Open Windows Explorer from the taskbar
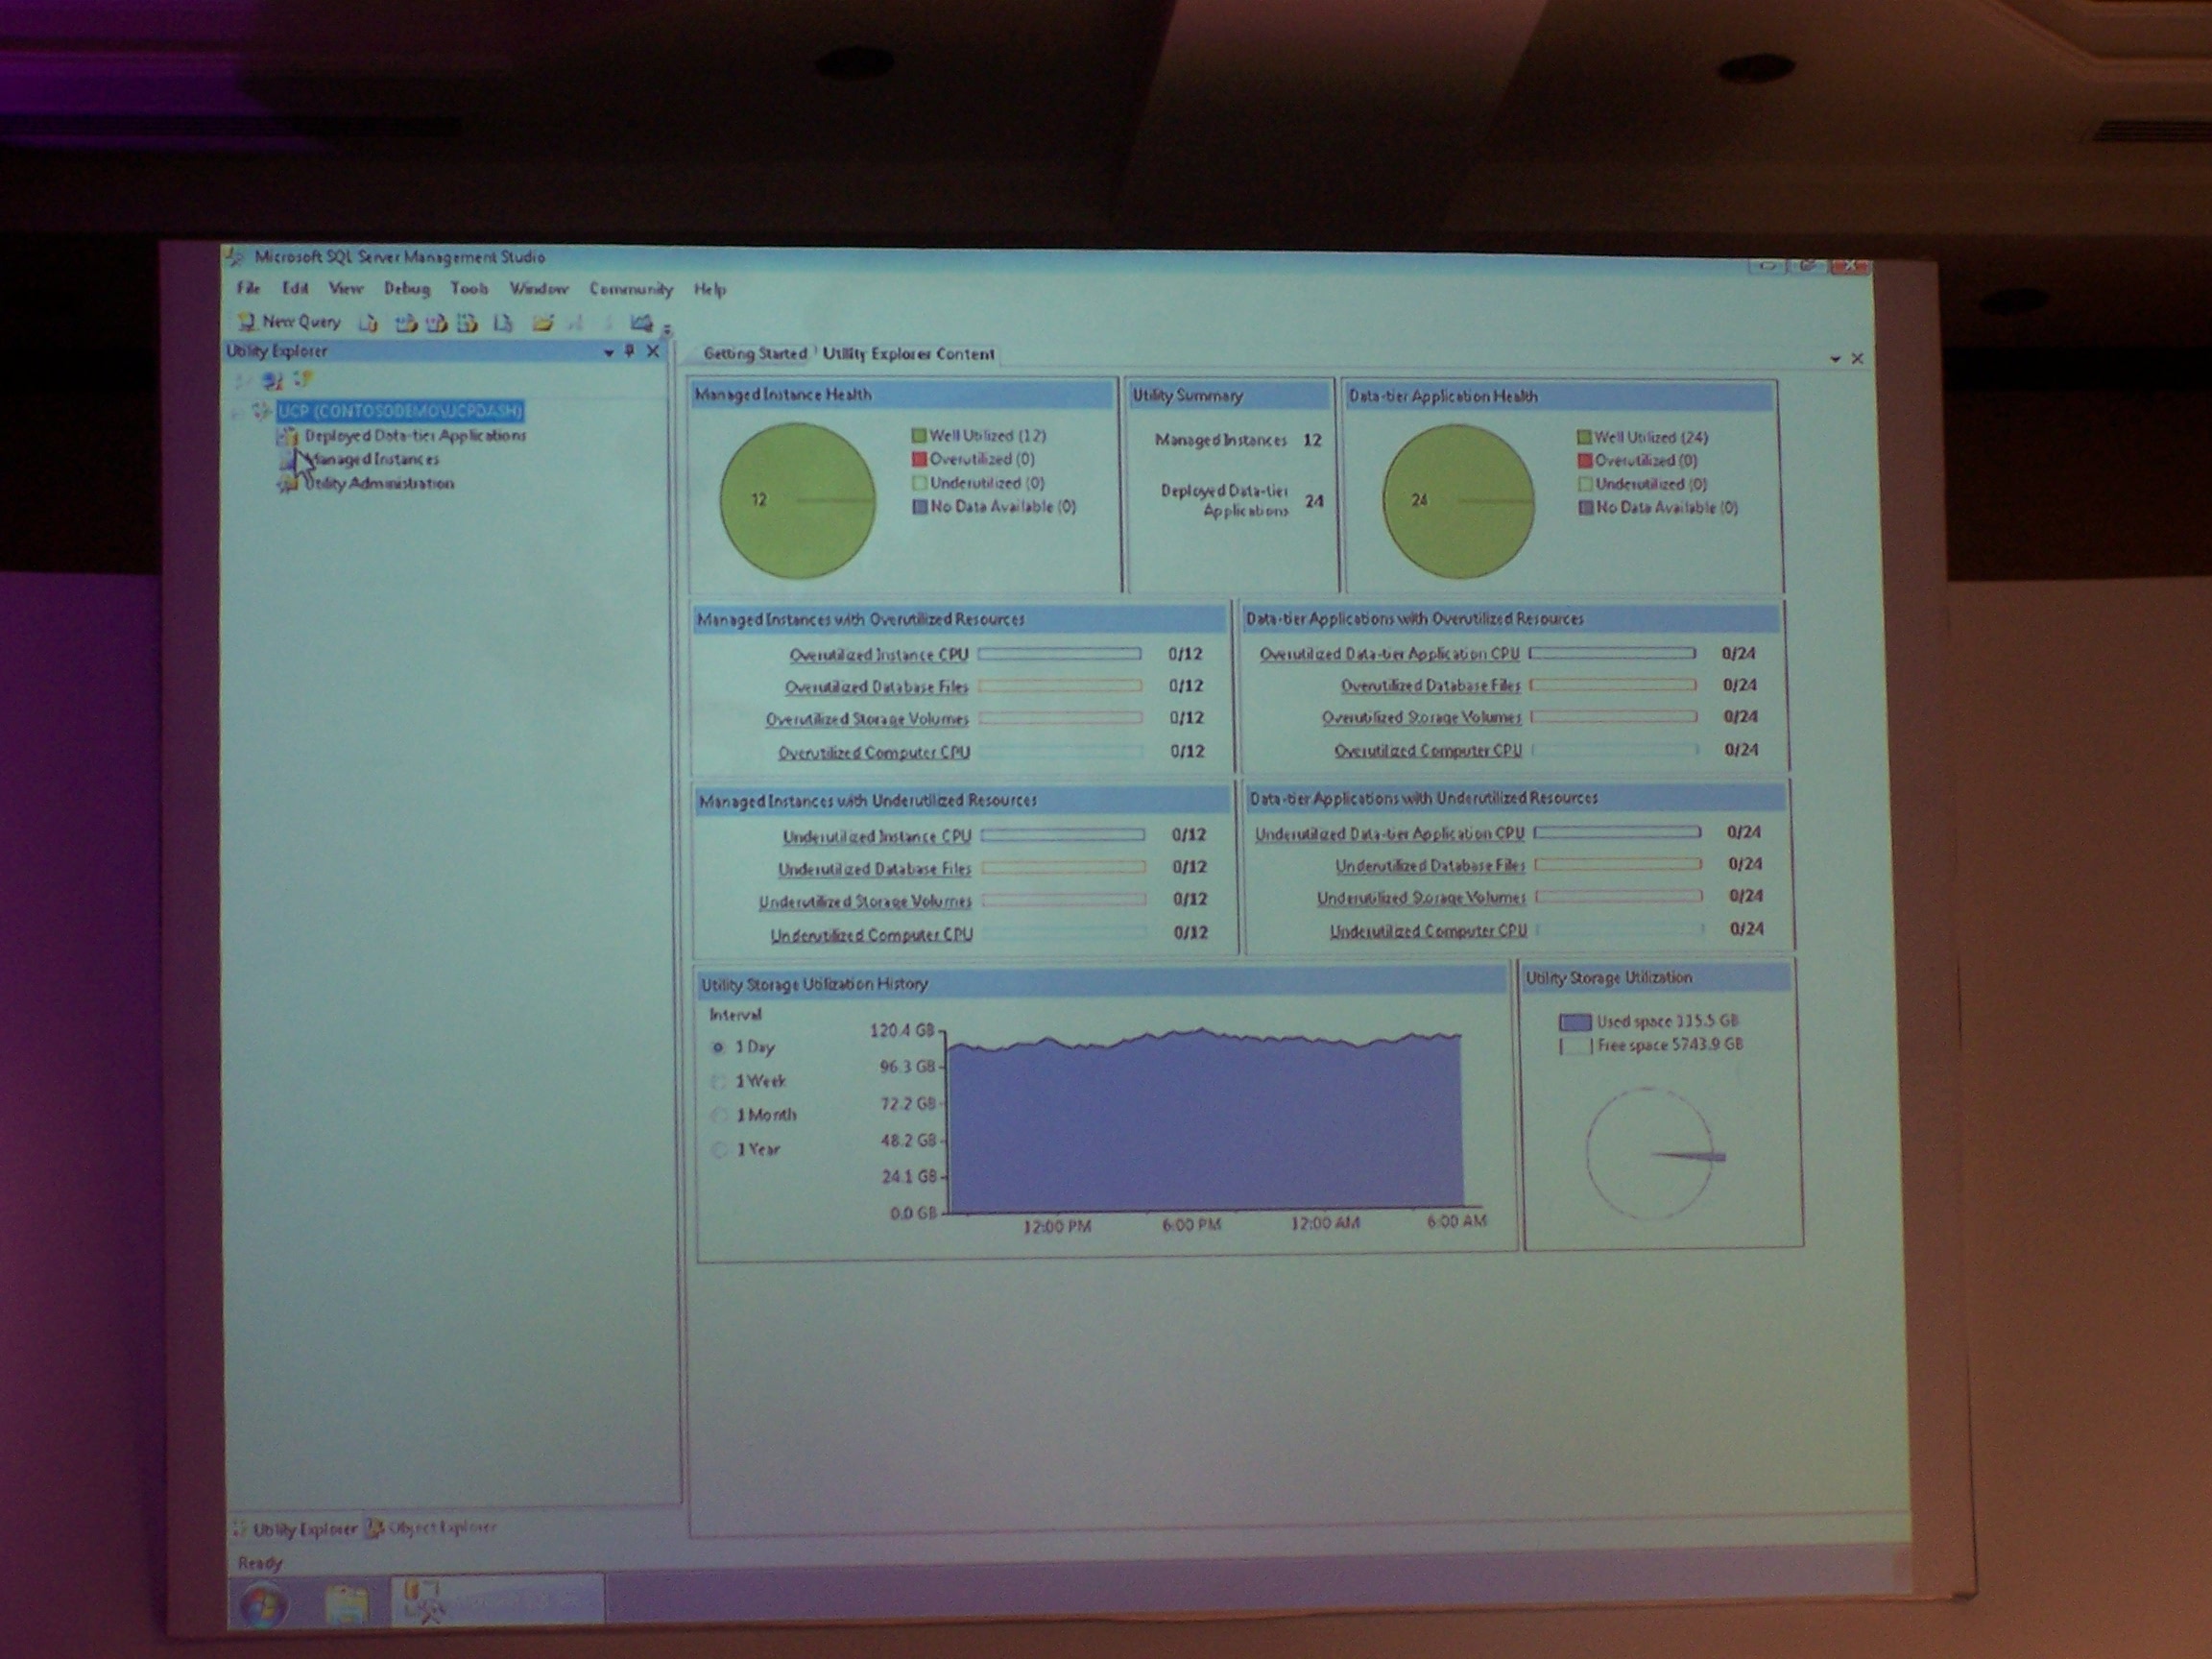 coord(346,1604)
